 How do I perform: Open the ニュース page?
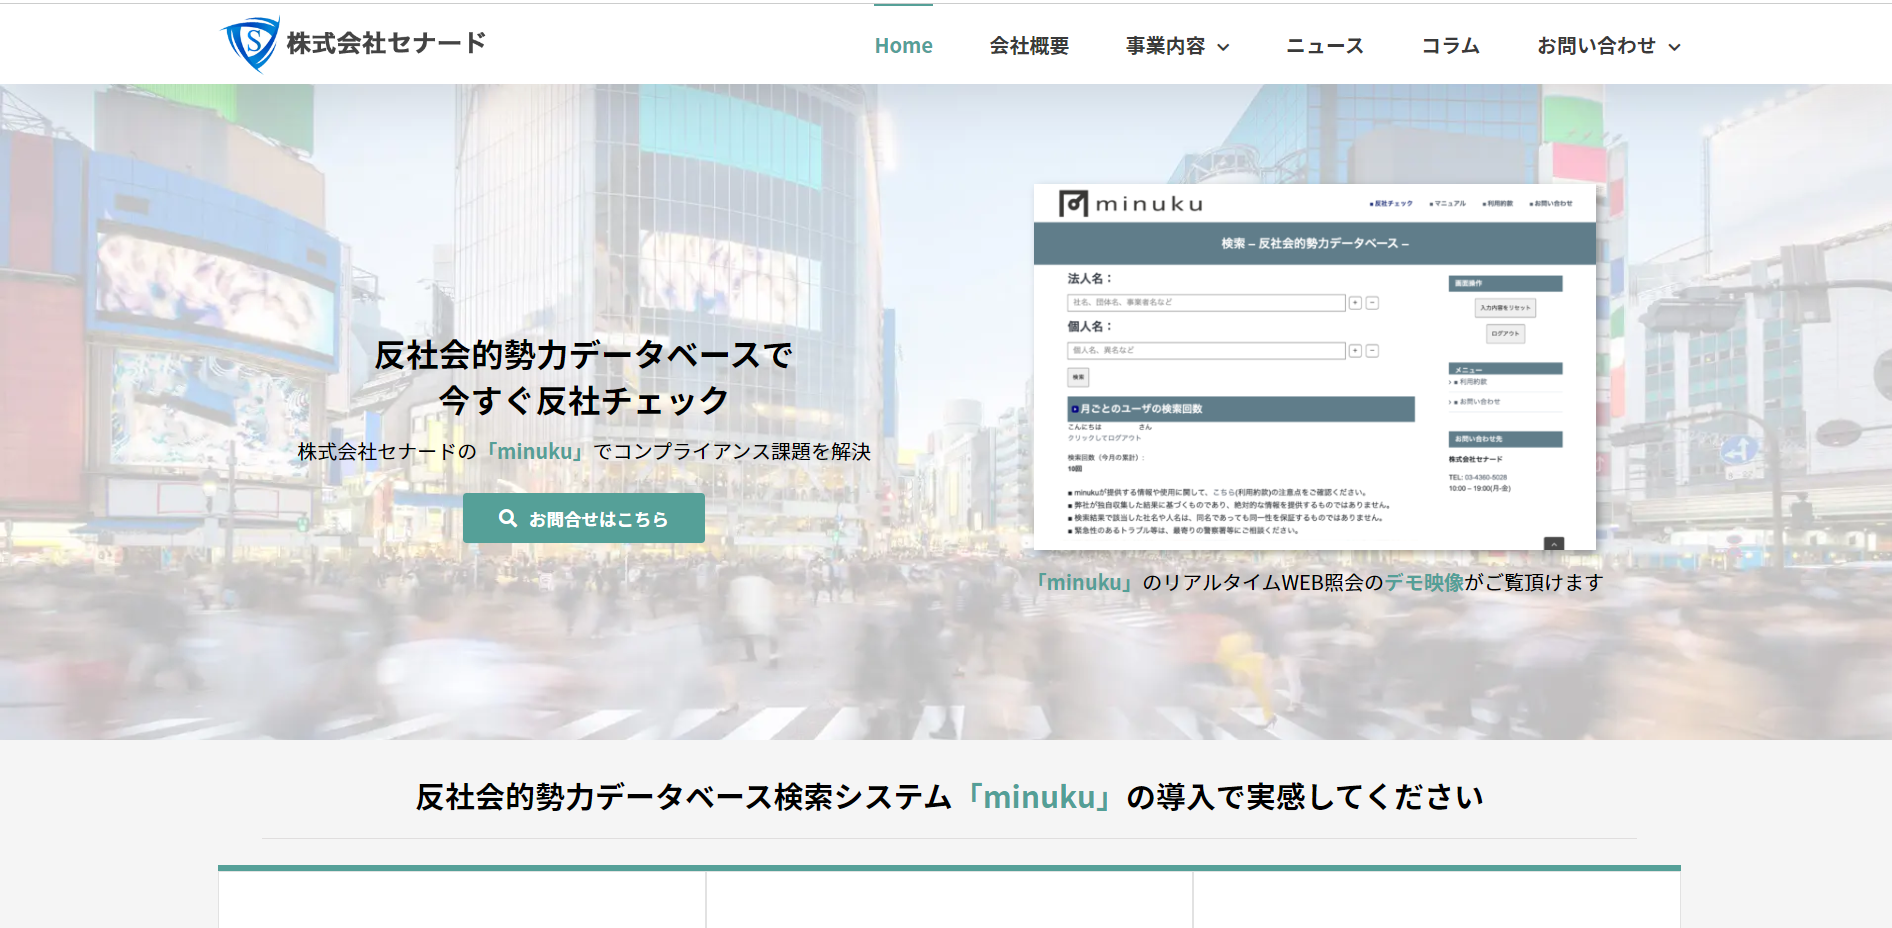(1325, 46)
